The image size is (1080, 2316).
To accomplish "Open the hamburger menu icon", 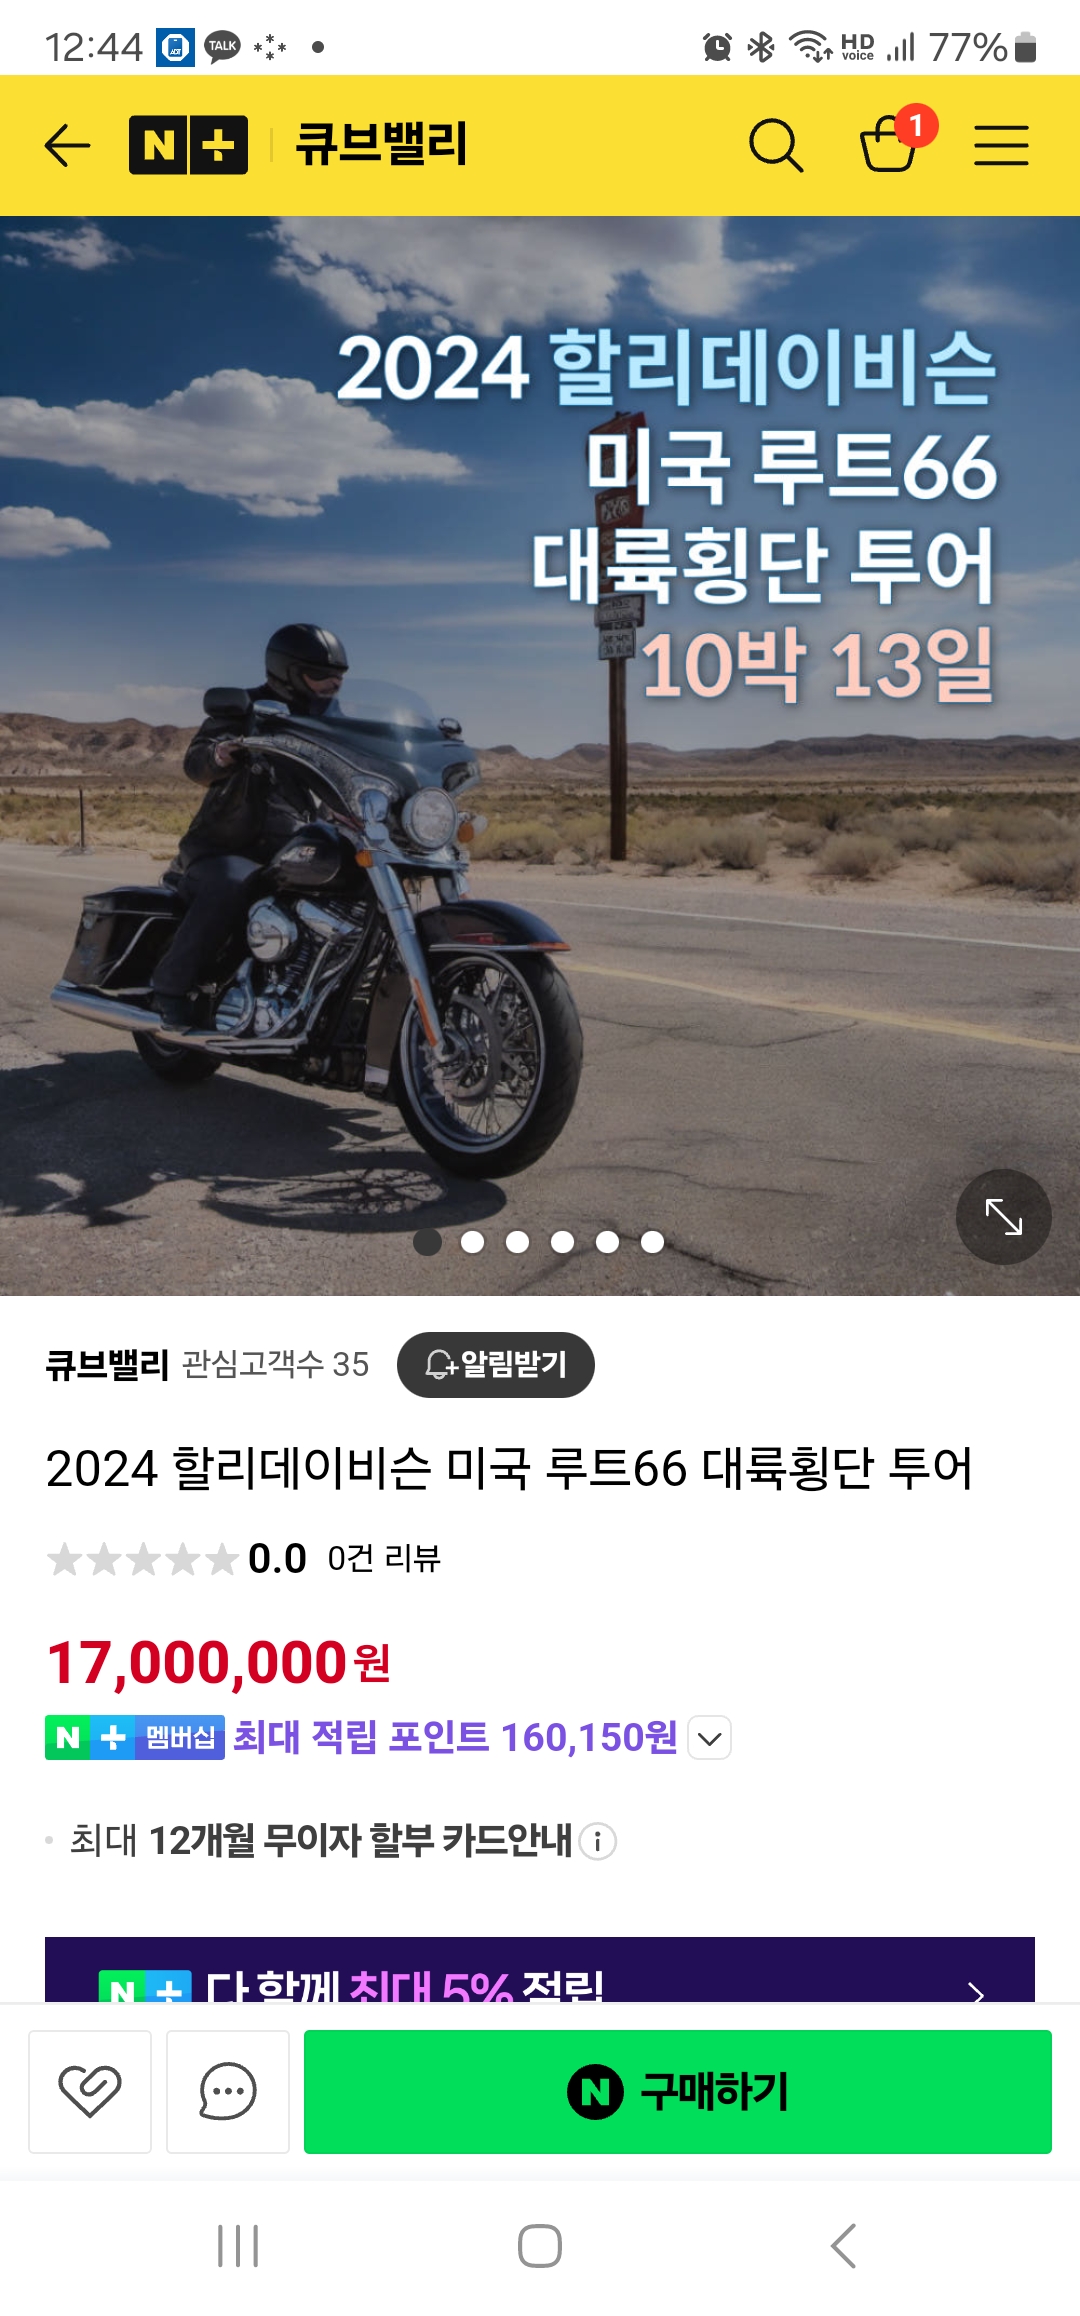I will 1001,146.
